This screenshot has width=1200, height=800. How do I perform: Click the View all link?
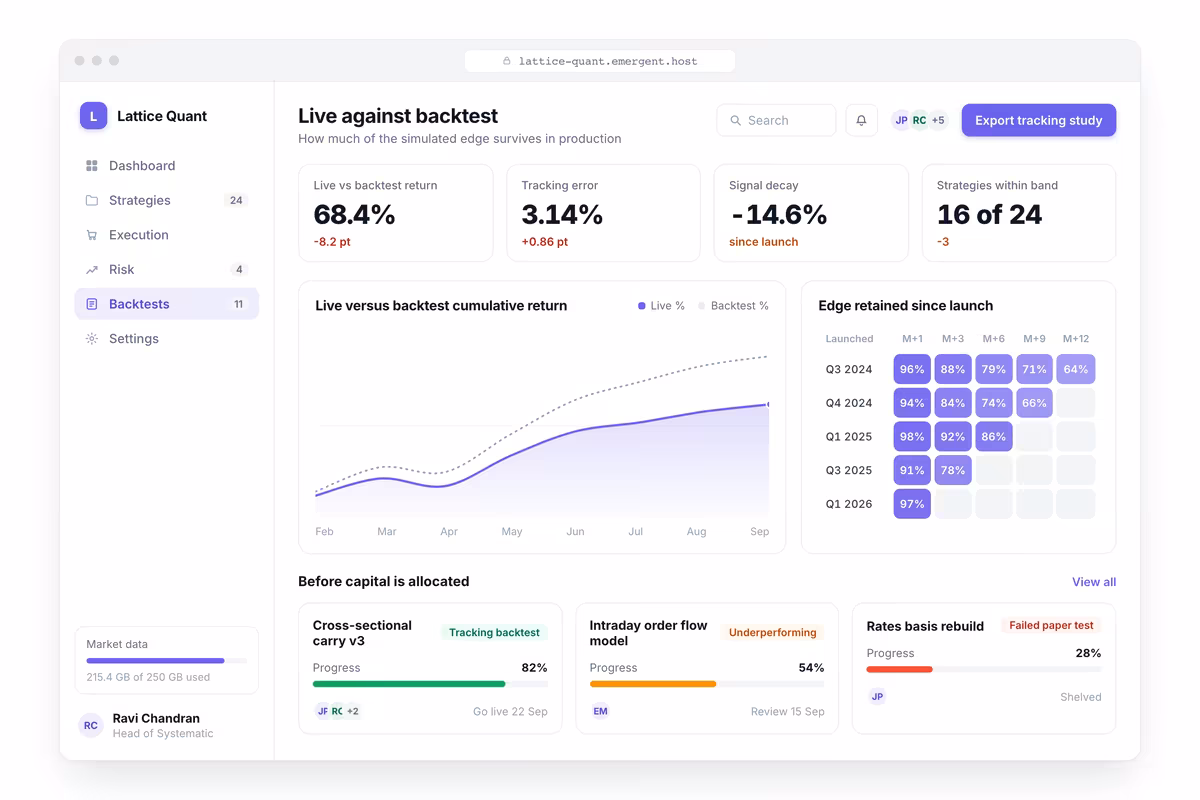(1094, 582)
